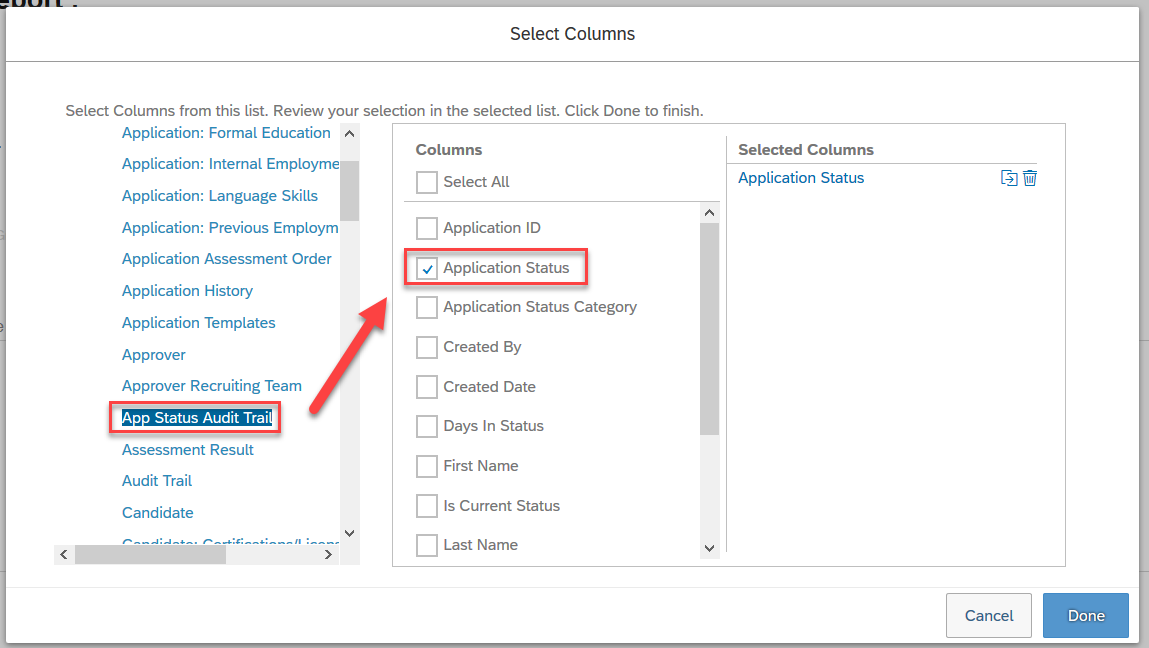
Task: Select Application Templates category
Action: (x=199, y=323)
